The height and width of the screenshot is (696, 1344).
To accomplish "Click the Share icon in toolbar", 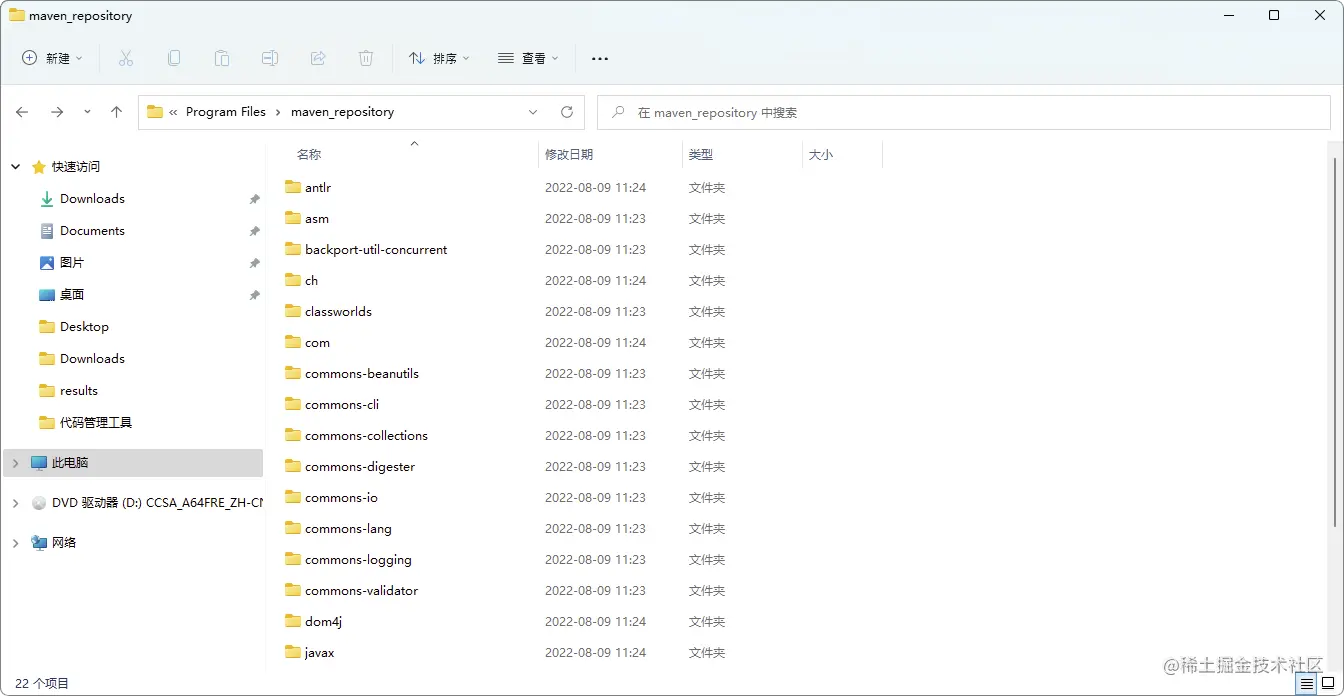I will 318,59.
